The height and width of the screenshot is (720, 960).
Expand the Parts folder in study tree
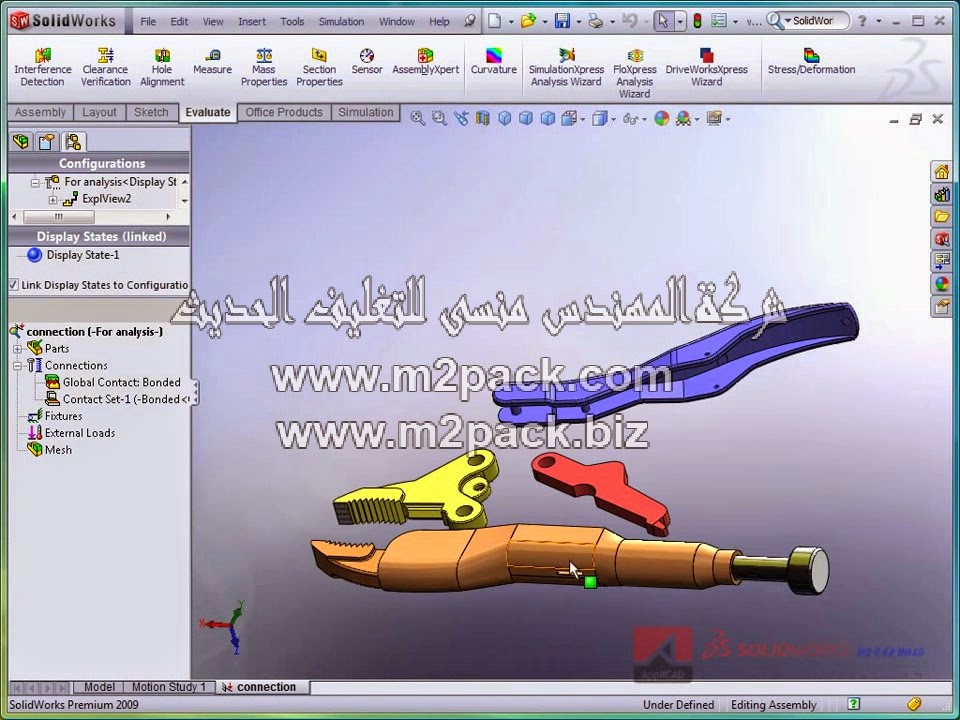coord(18,349)
